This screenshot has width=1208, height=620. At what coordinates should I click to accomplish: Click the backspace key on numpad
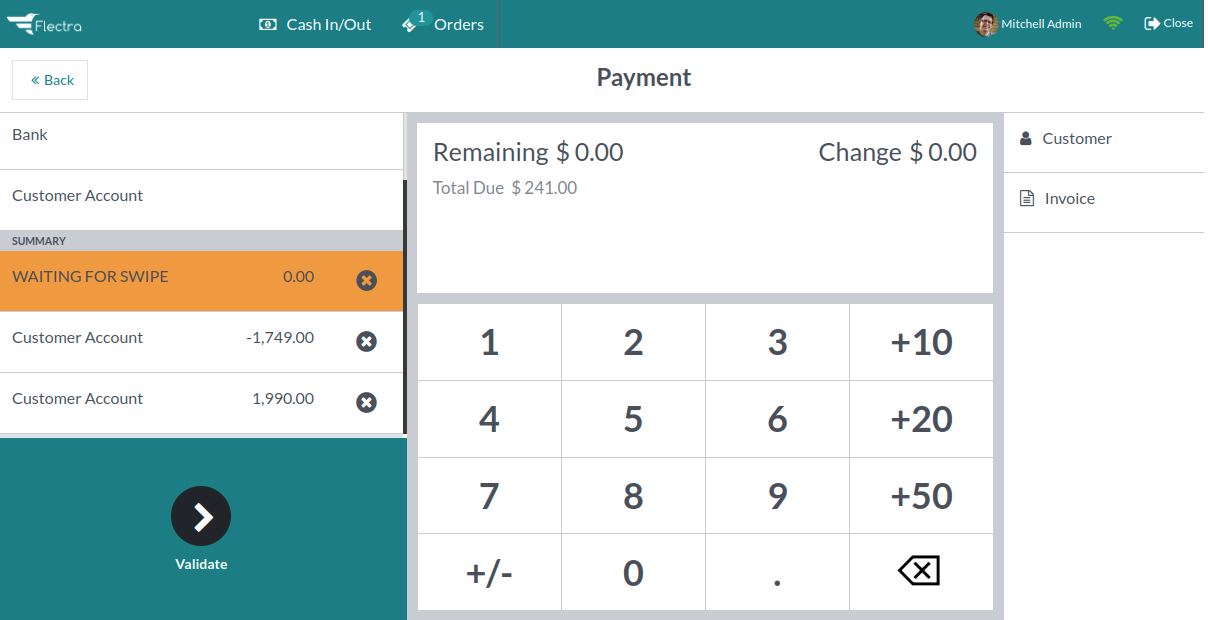click(x=921, y=572)
